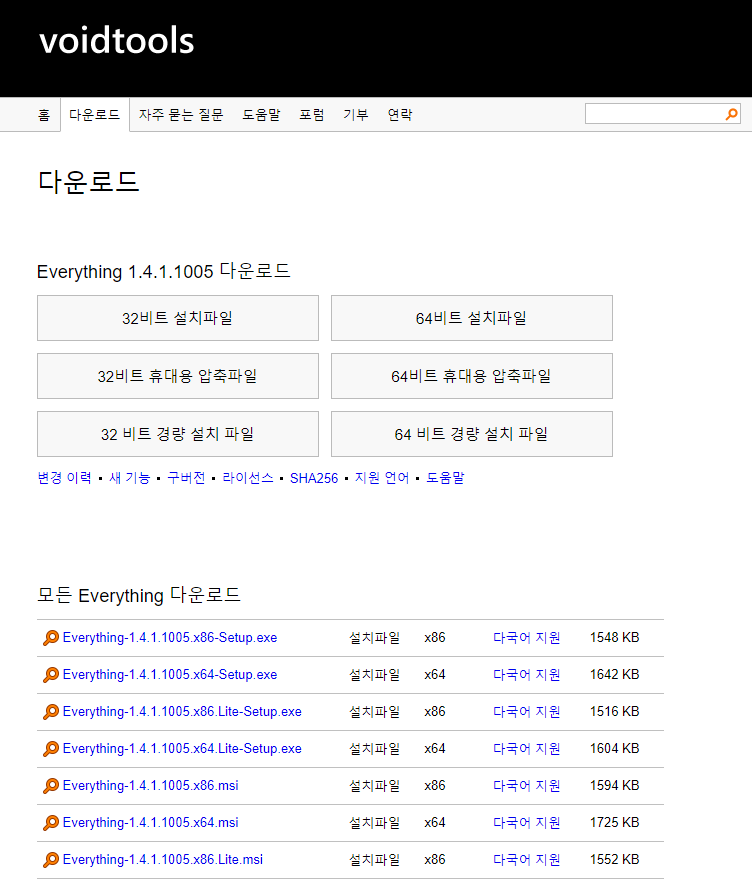Open 다국어 지원 in x86.msi row
Viewport: 752px width, 881px height.
(527, 785)
